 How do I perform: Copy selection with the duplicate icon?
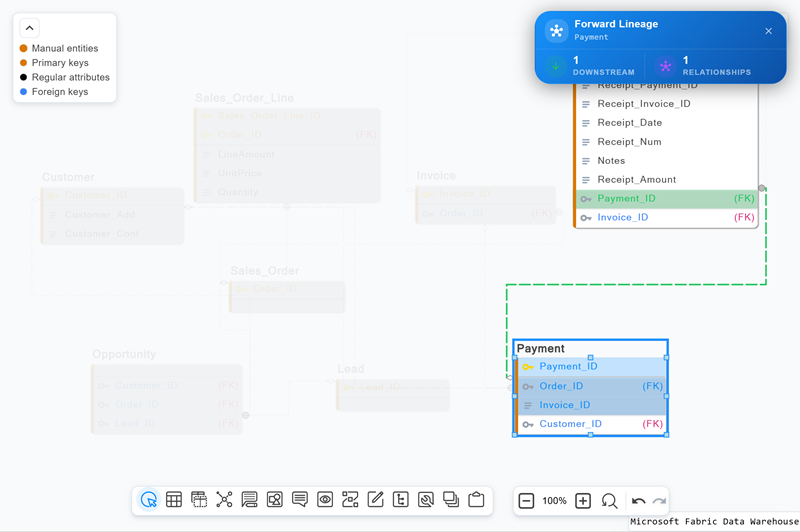coord(451,500)
